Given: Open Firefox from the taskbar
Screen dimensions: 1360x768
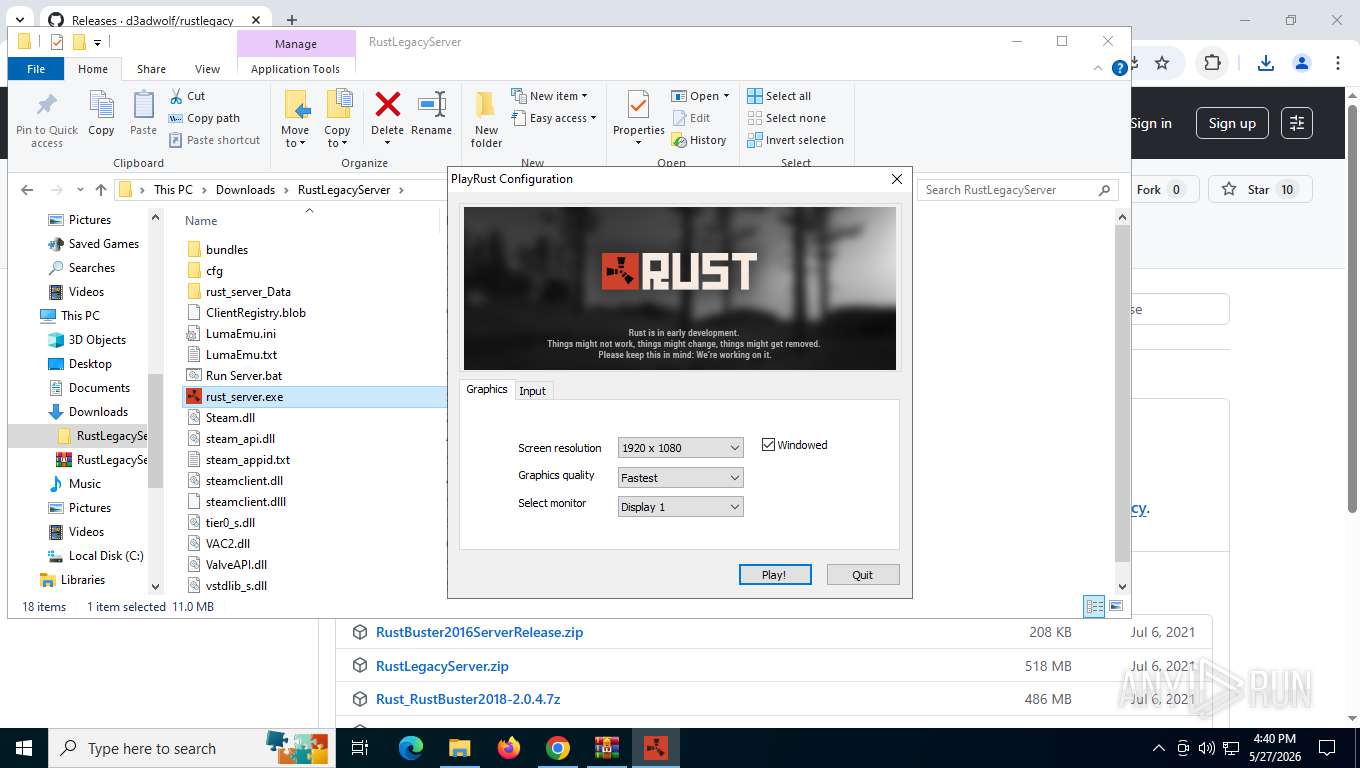Looking at the screenshot, I should pyautogui.click(x=509, y=747).
